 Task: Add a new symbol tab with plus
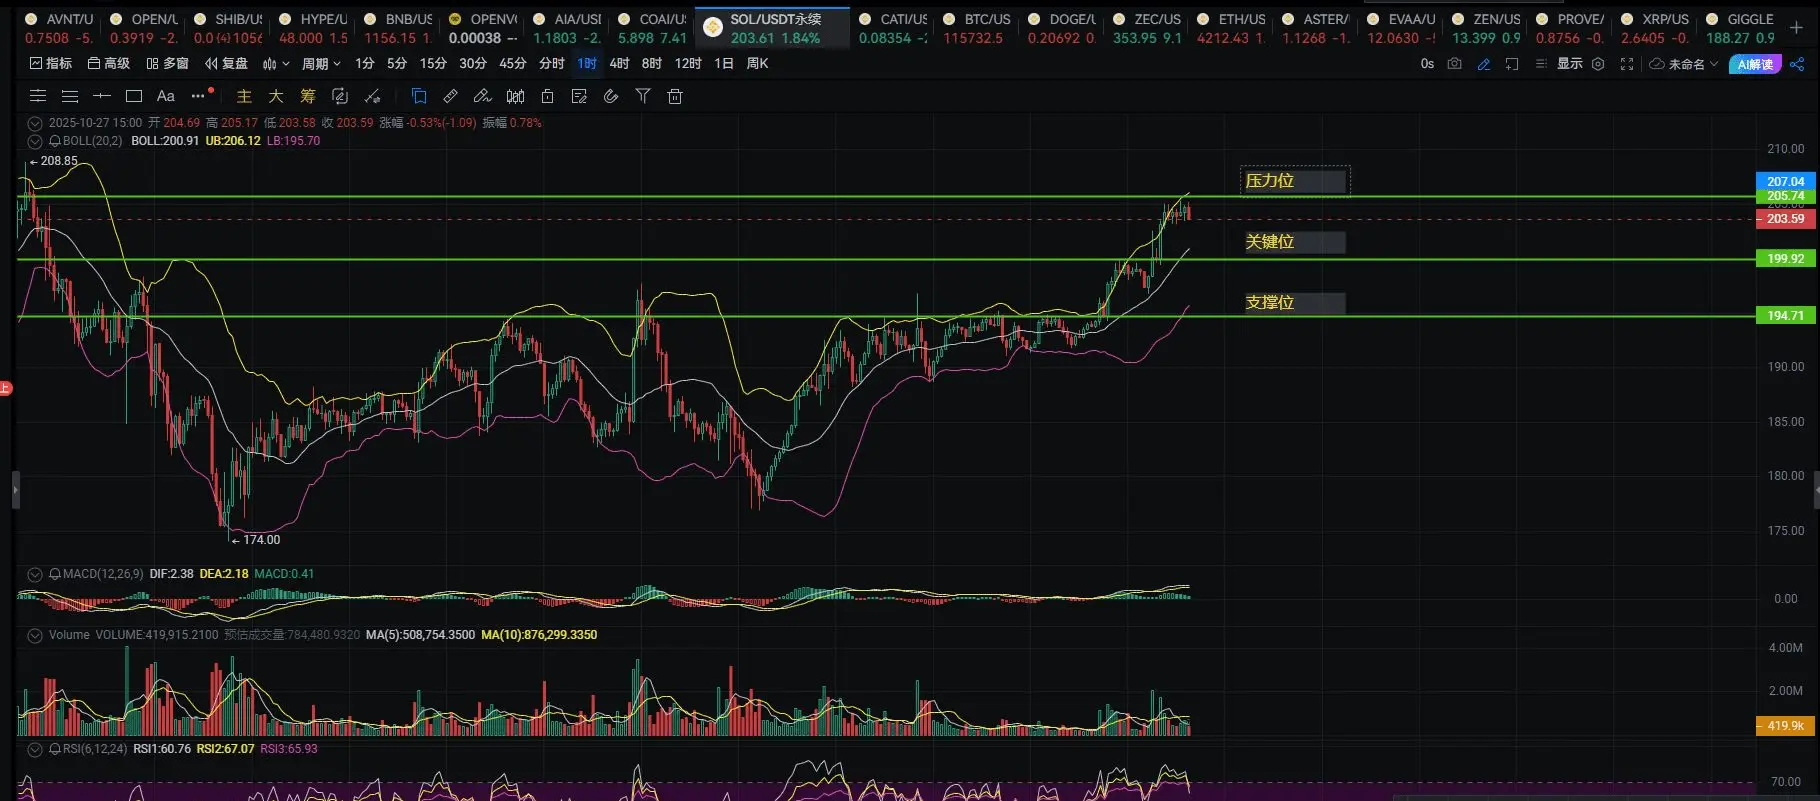pyautogui.click(x=1797, y=28)
